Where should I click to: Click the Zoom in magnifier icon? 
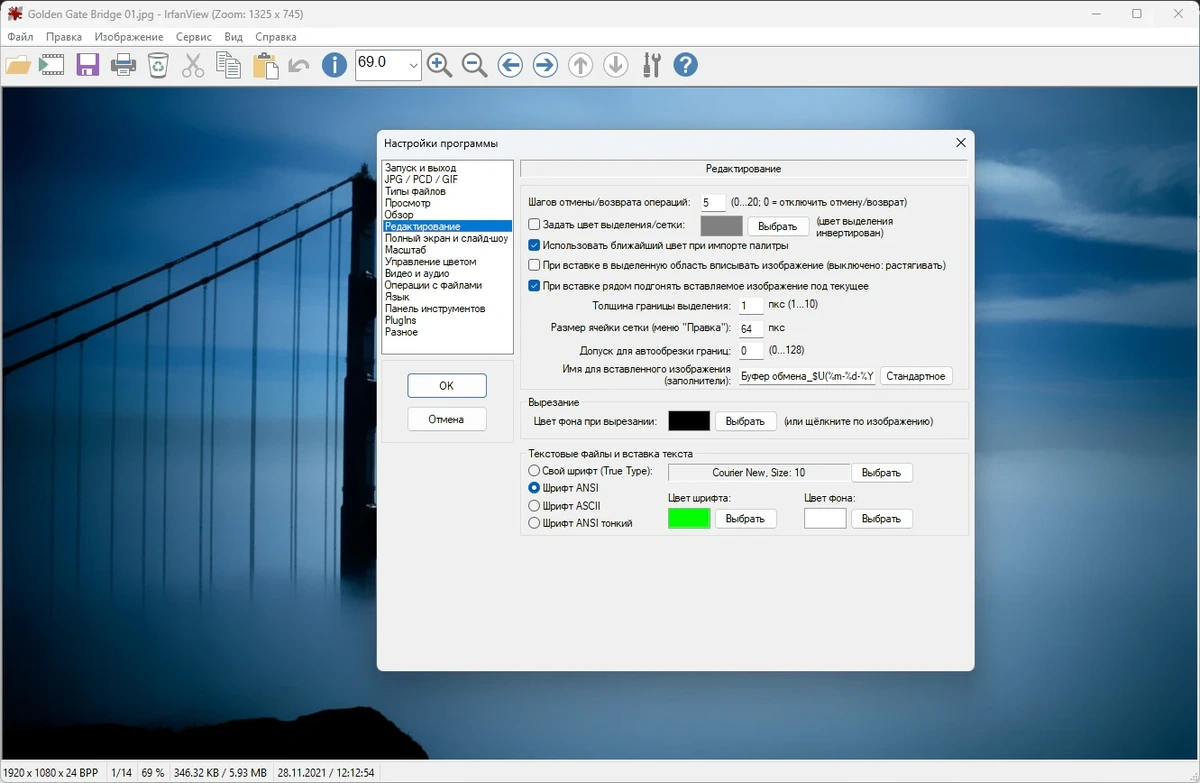click(440, 66)
